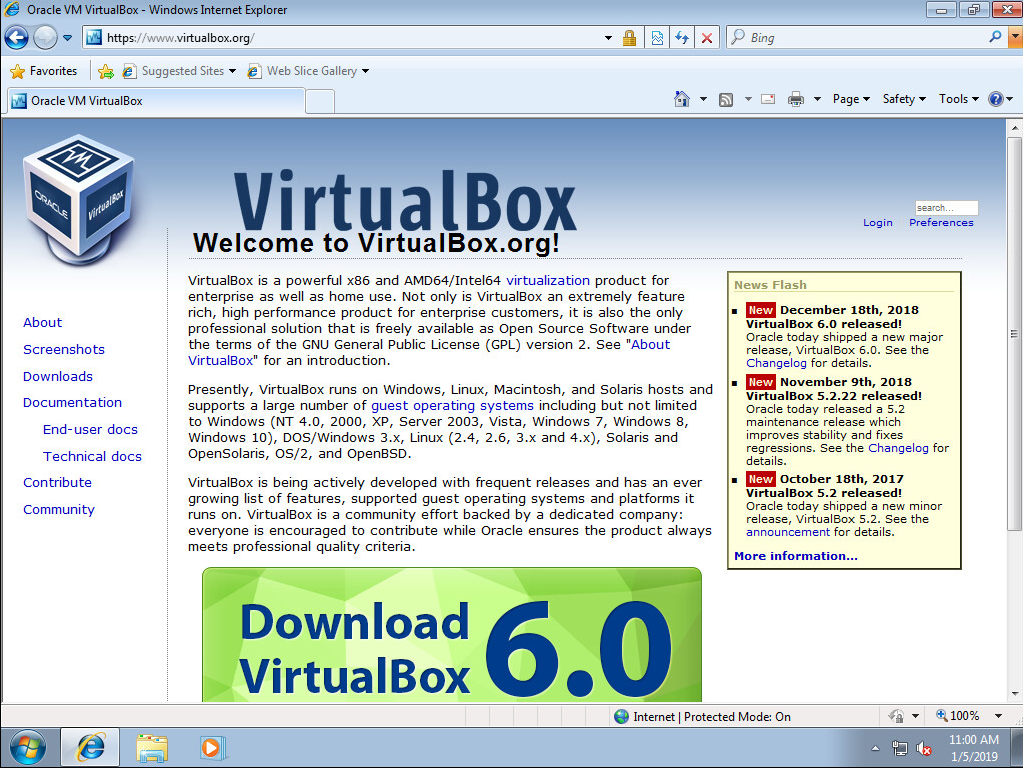Open a new blank tab
1023x768 pixels.
click(320, 102)
